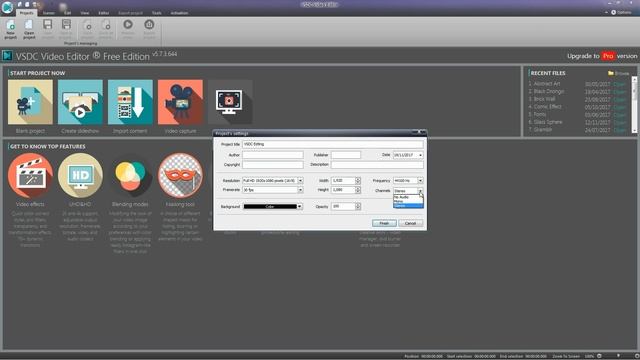This screenshot has height=360, width=640.
Task: Click the Opacity spinner arrows
Action: [358, 207]
